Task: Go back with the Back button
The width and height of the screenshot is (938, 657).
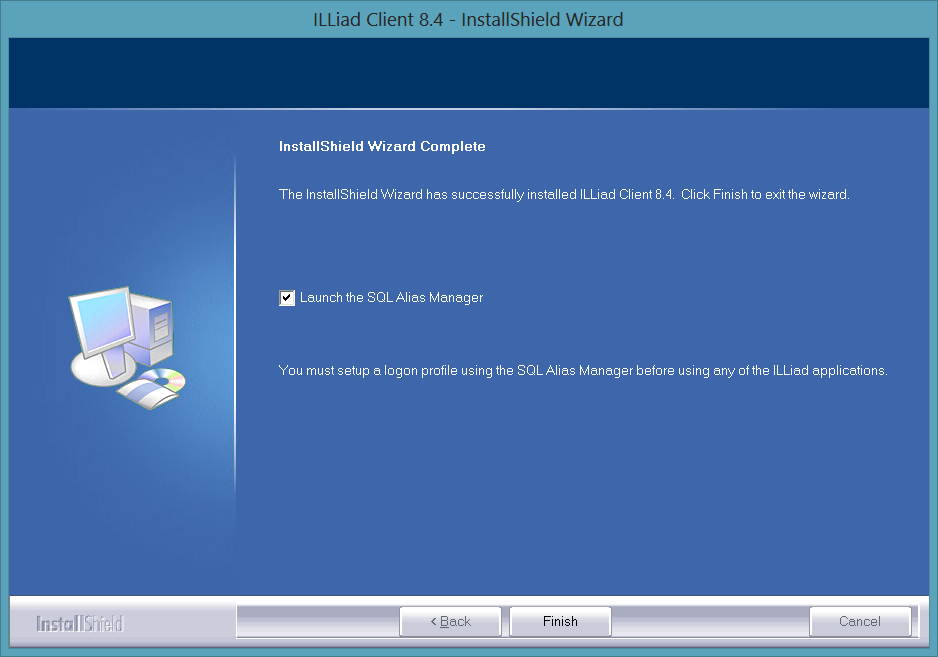Action: [x=450, y=621]
